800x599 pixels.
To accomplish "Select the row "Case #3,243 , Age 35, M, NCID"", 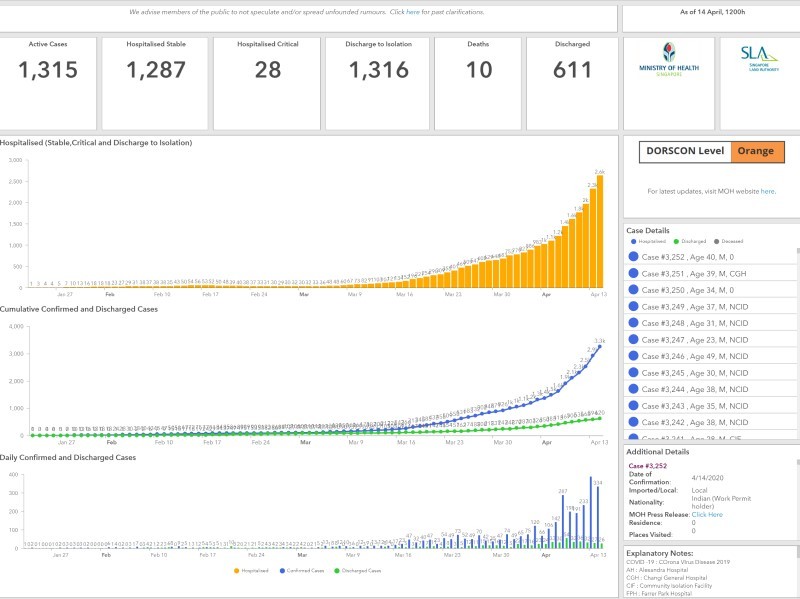I will (710, 406).
